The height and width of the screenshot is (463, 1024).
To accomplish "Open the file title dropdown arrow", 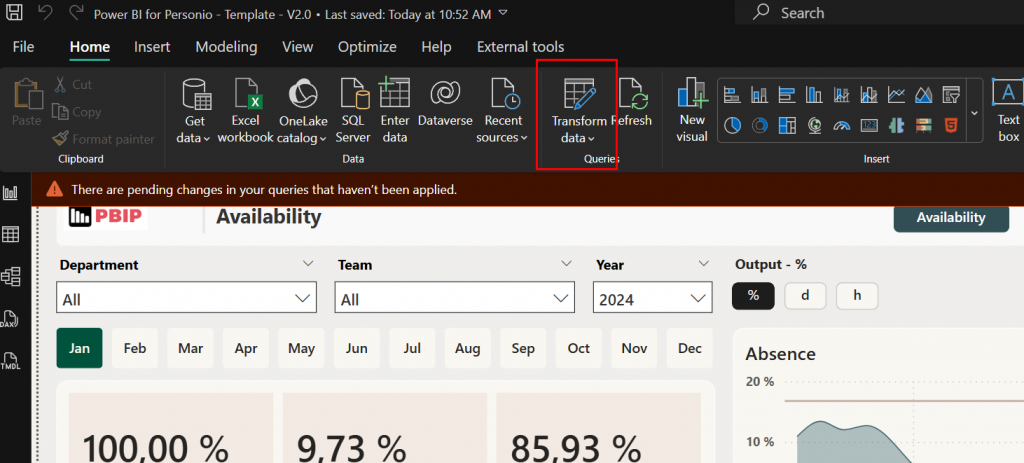I will pyautogui.click(x=502, y=13).
